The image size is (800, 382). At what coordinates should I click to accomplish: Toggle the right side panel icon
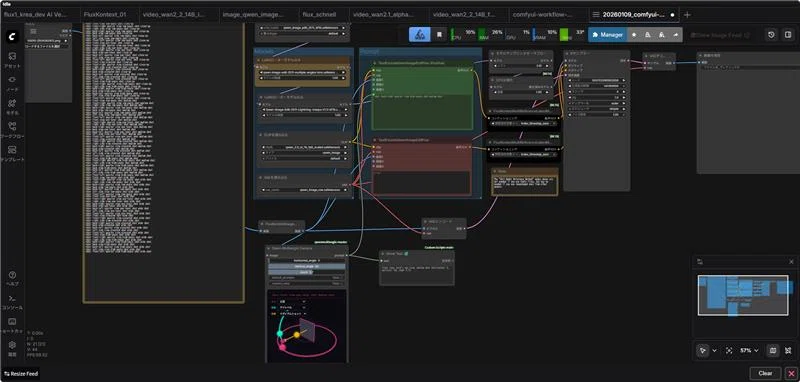tap(788, 35)
